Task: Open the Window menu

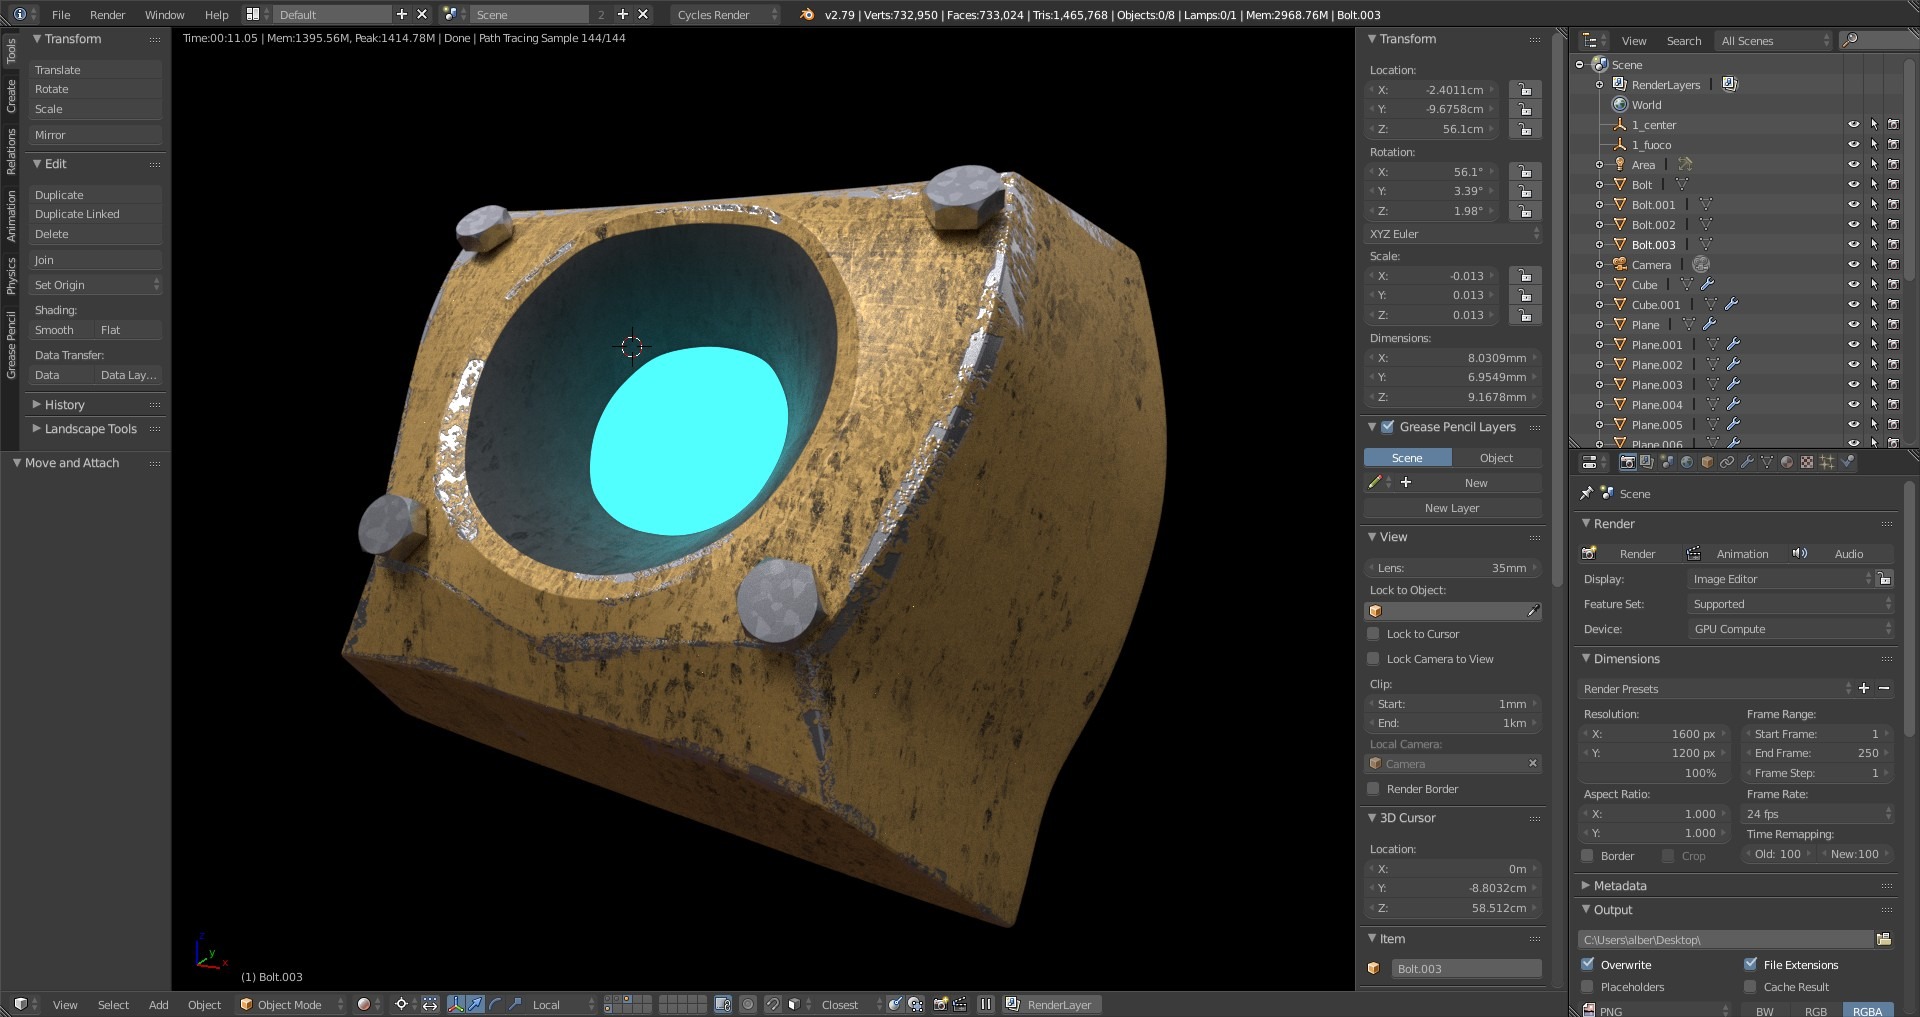Action: [164, 14]
